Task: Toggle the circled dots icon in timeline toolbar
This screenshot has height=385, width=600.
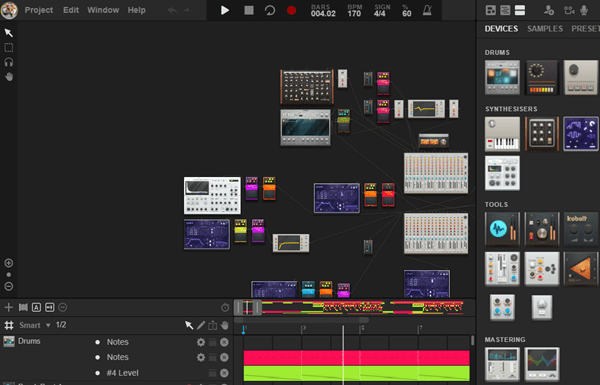Action: [x=63, y=307]
